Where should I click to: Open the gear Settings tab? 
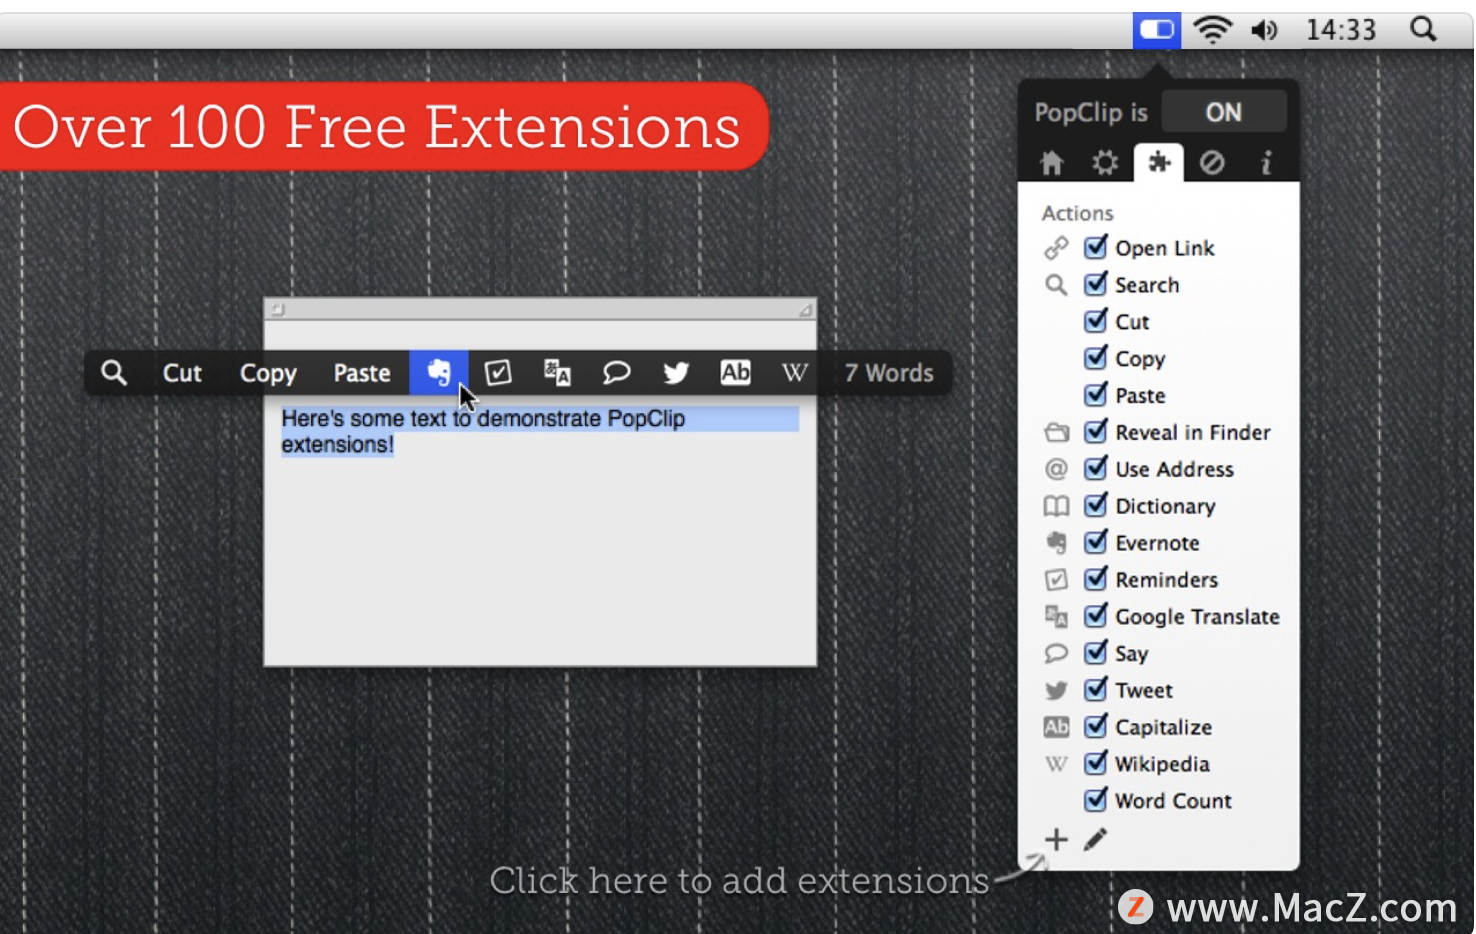tap(1105, 162)
